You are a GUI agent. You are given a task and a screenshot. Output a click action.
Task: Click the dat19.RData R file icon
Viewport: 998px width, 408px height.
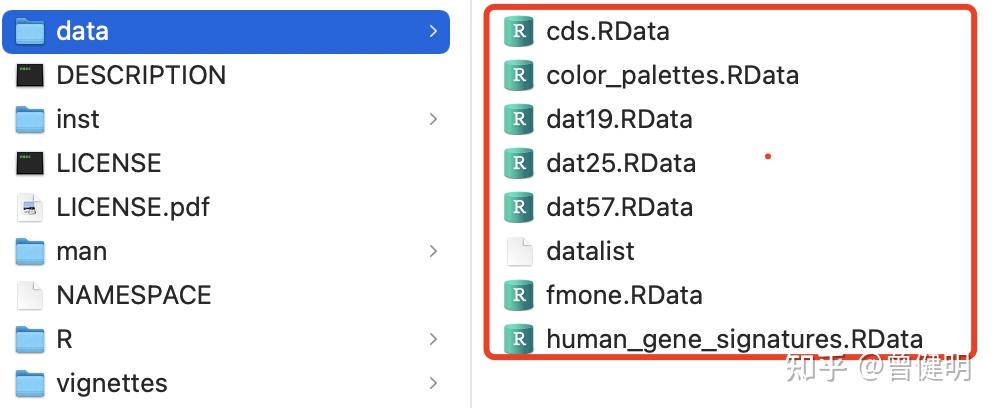tap(518, 119)
